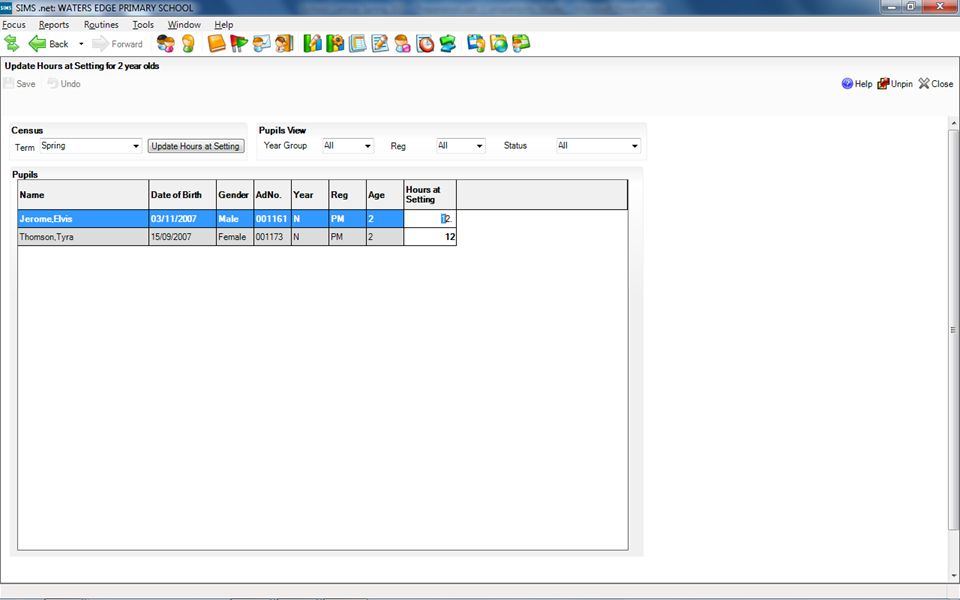Click the Hours at Setting column header
The height and width of the screenshot is (600, 960).
click(x=430, y=195)
